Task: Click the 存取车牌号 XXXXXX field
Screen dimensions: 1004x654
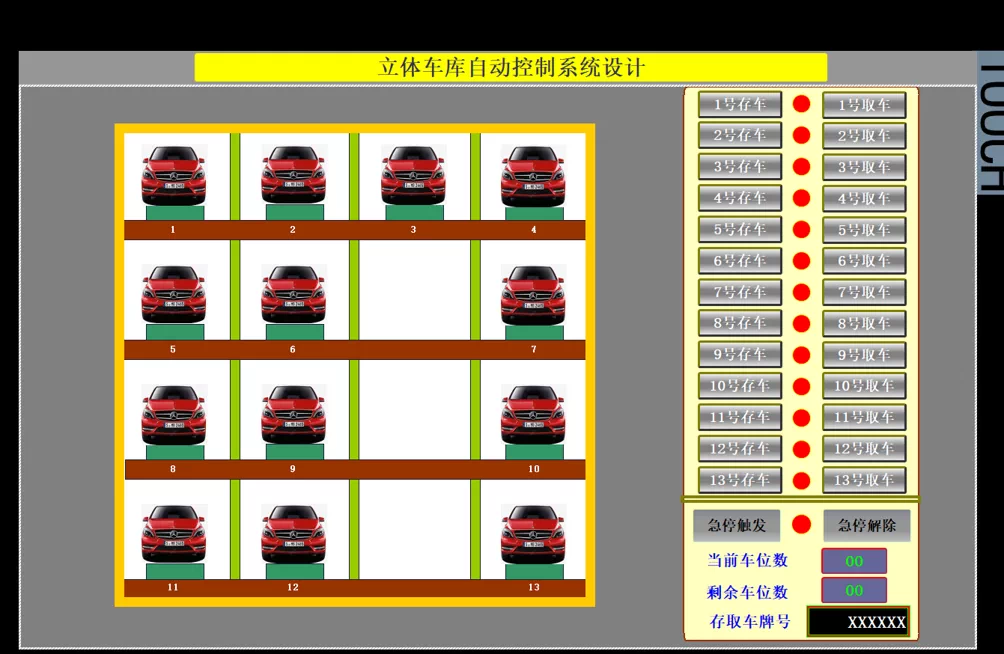Action: click(x=858, y=621)
